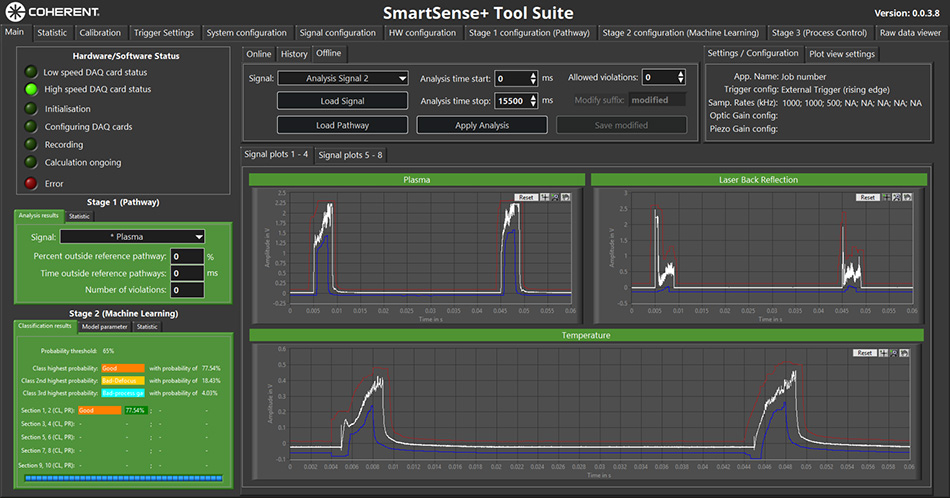Click the blue progress bar in Stage 2

(x=125, y=479)
